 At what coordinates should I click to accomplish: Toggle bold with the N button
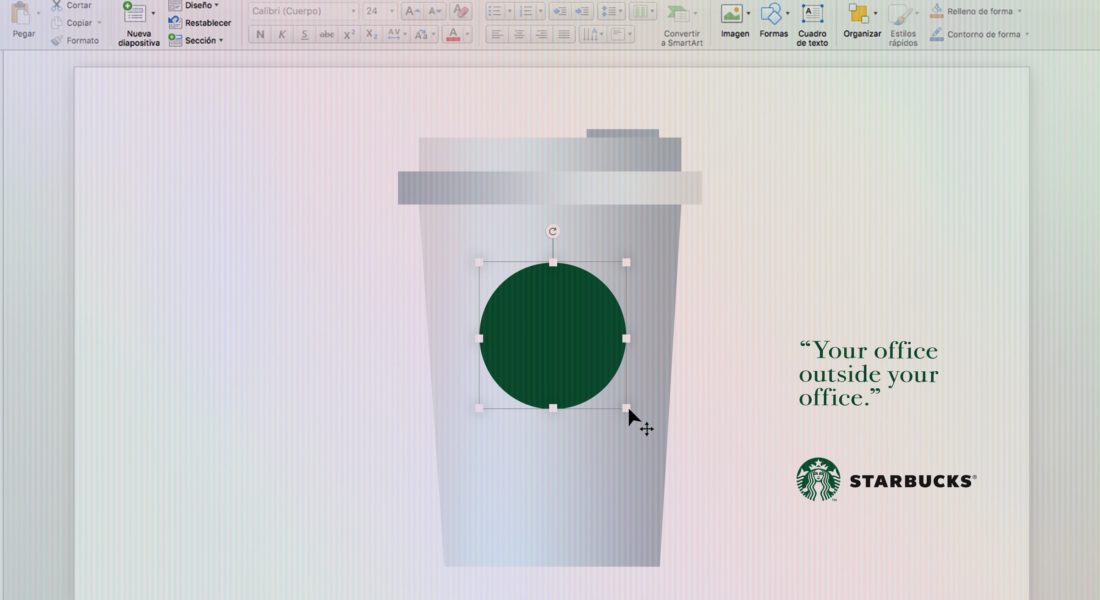260,34
